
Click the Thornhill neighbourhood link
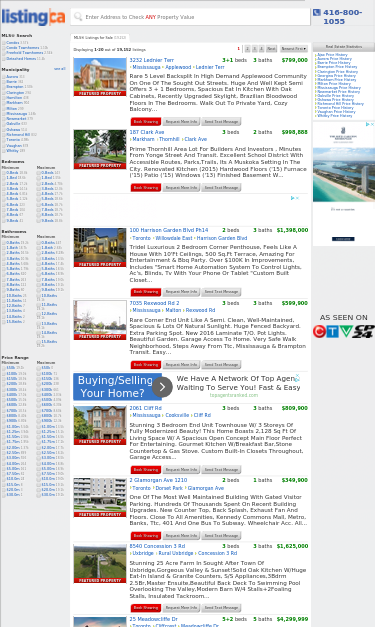tap(169, 139)
